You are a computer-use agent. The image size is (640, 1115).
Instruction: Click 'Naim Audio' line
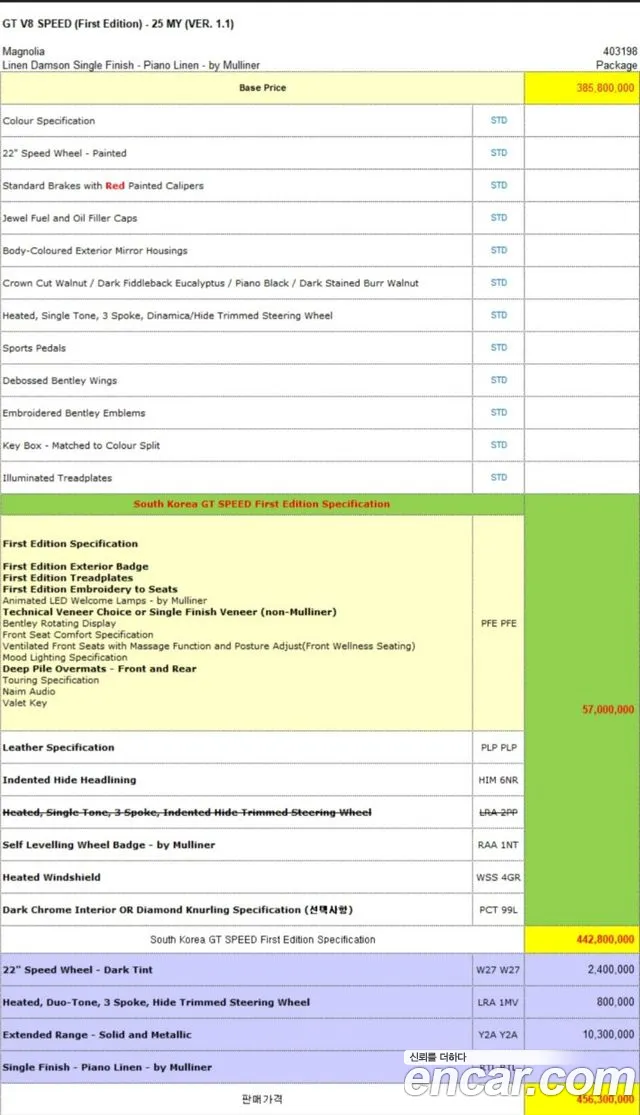click(x=28, y=692)
